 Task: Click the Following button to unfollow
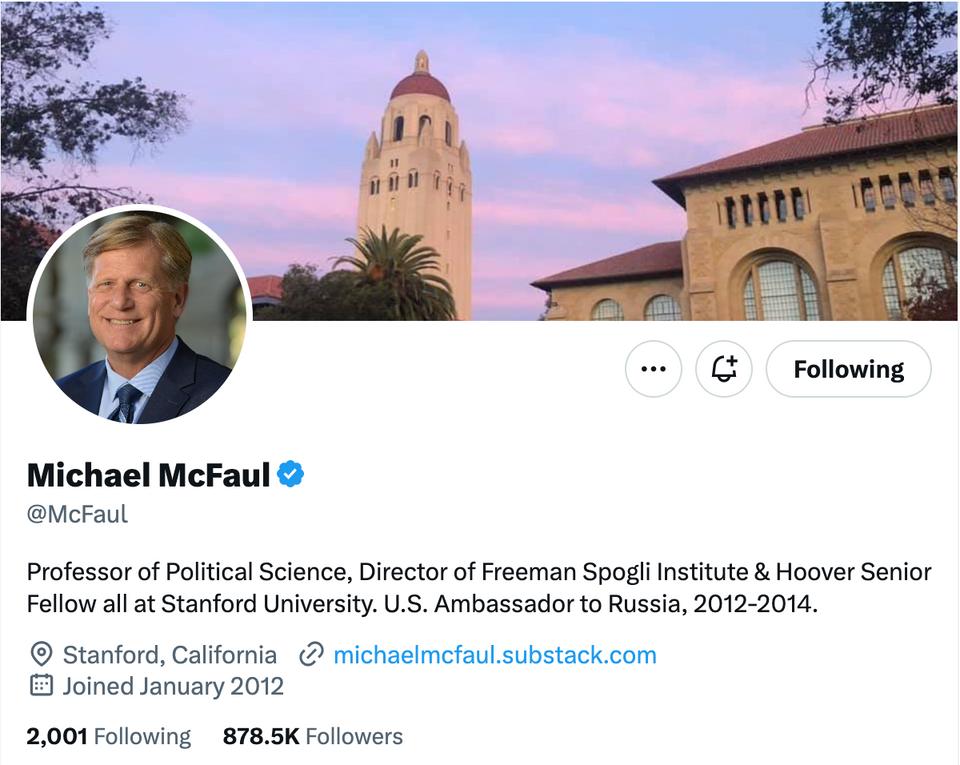[848, 369]
